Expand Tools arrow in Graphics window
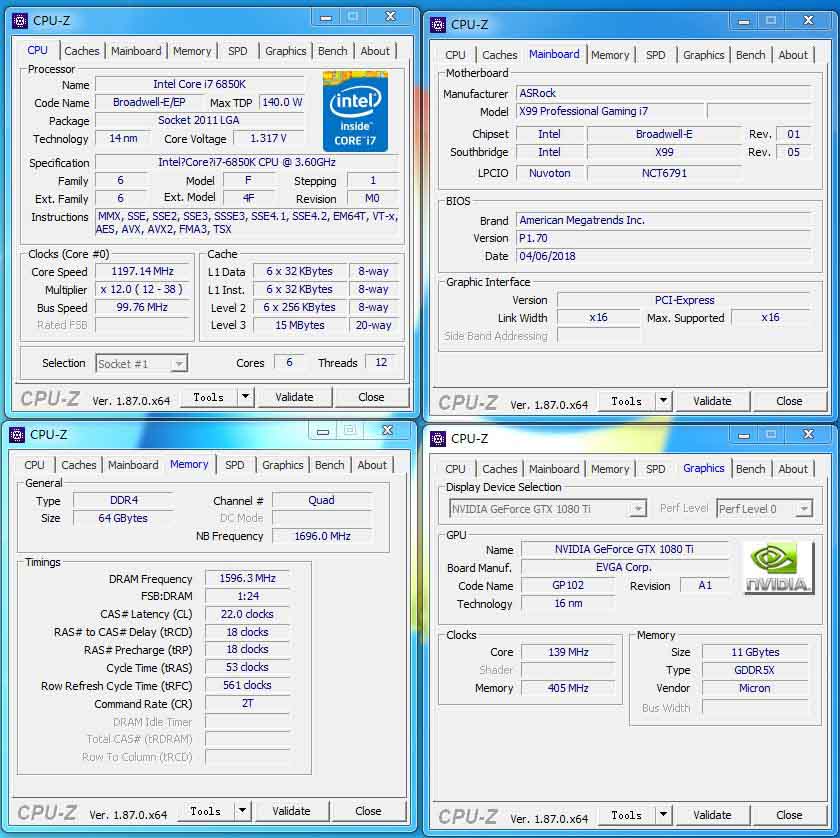This screenshot has width=840, height=838. point(663,815)
